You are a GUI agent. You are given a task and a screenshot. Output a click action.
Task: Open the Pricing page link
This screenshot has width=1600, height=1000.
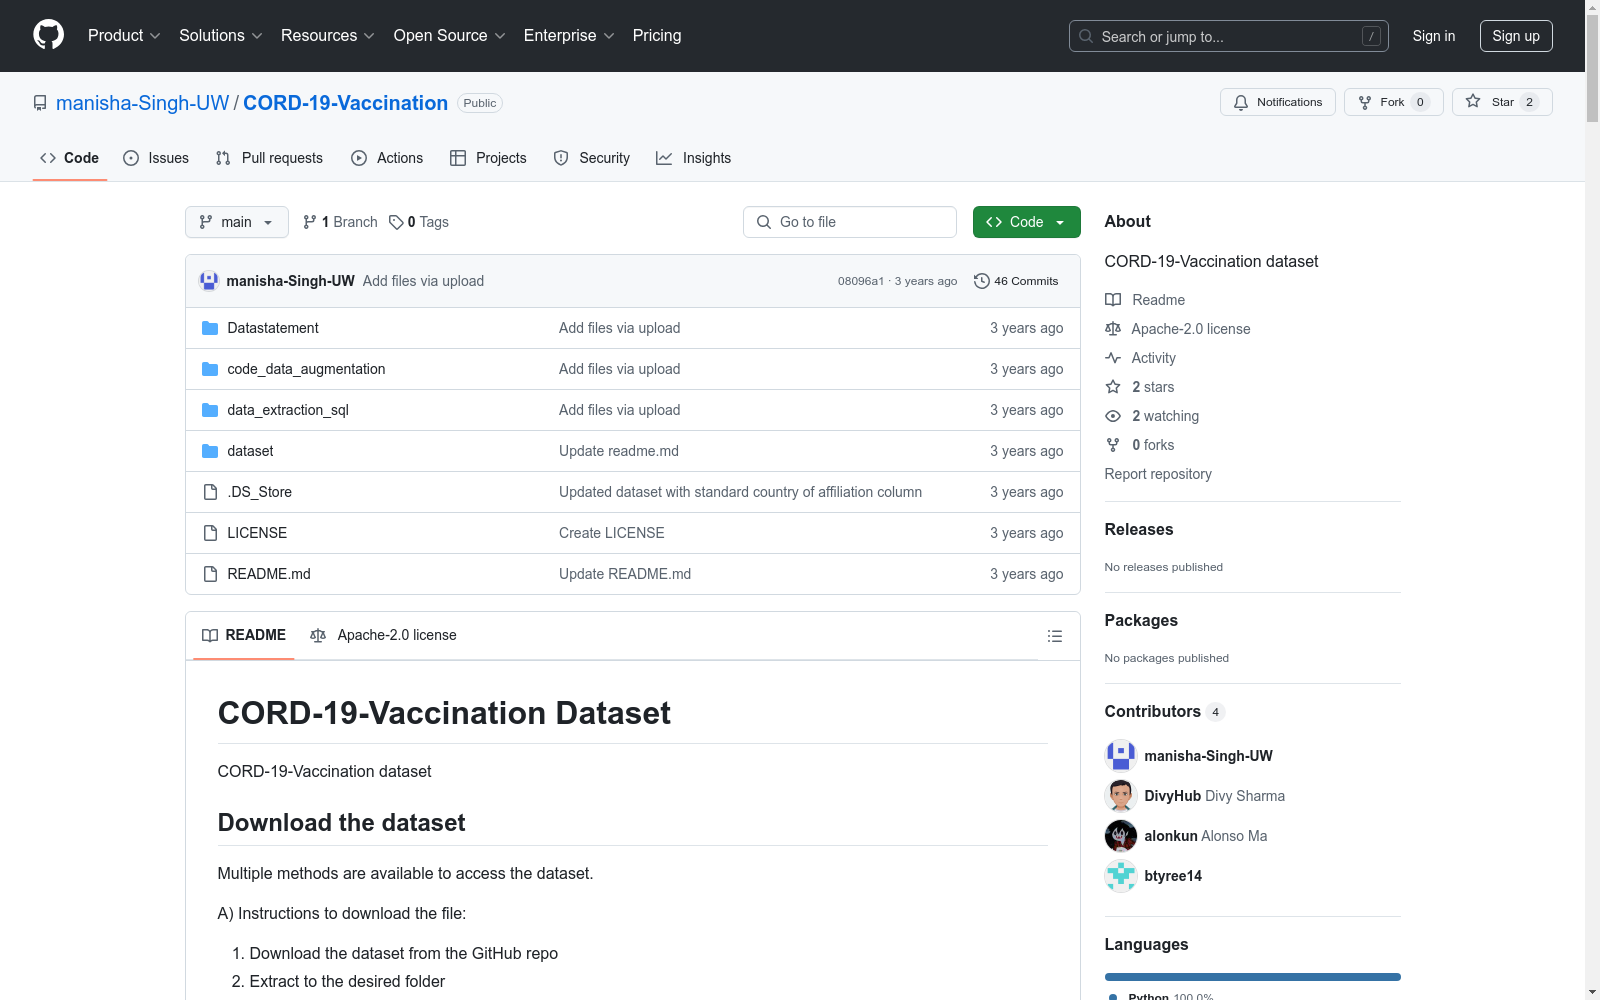[657, 35]
